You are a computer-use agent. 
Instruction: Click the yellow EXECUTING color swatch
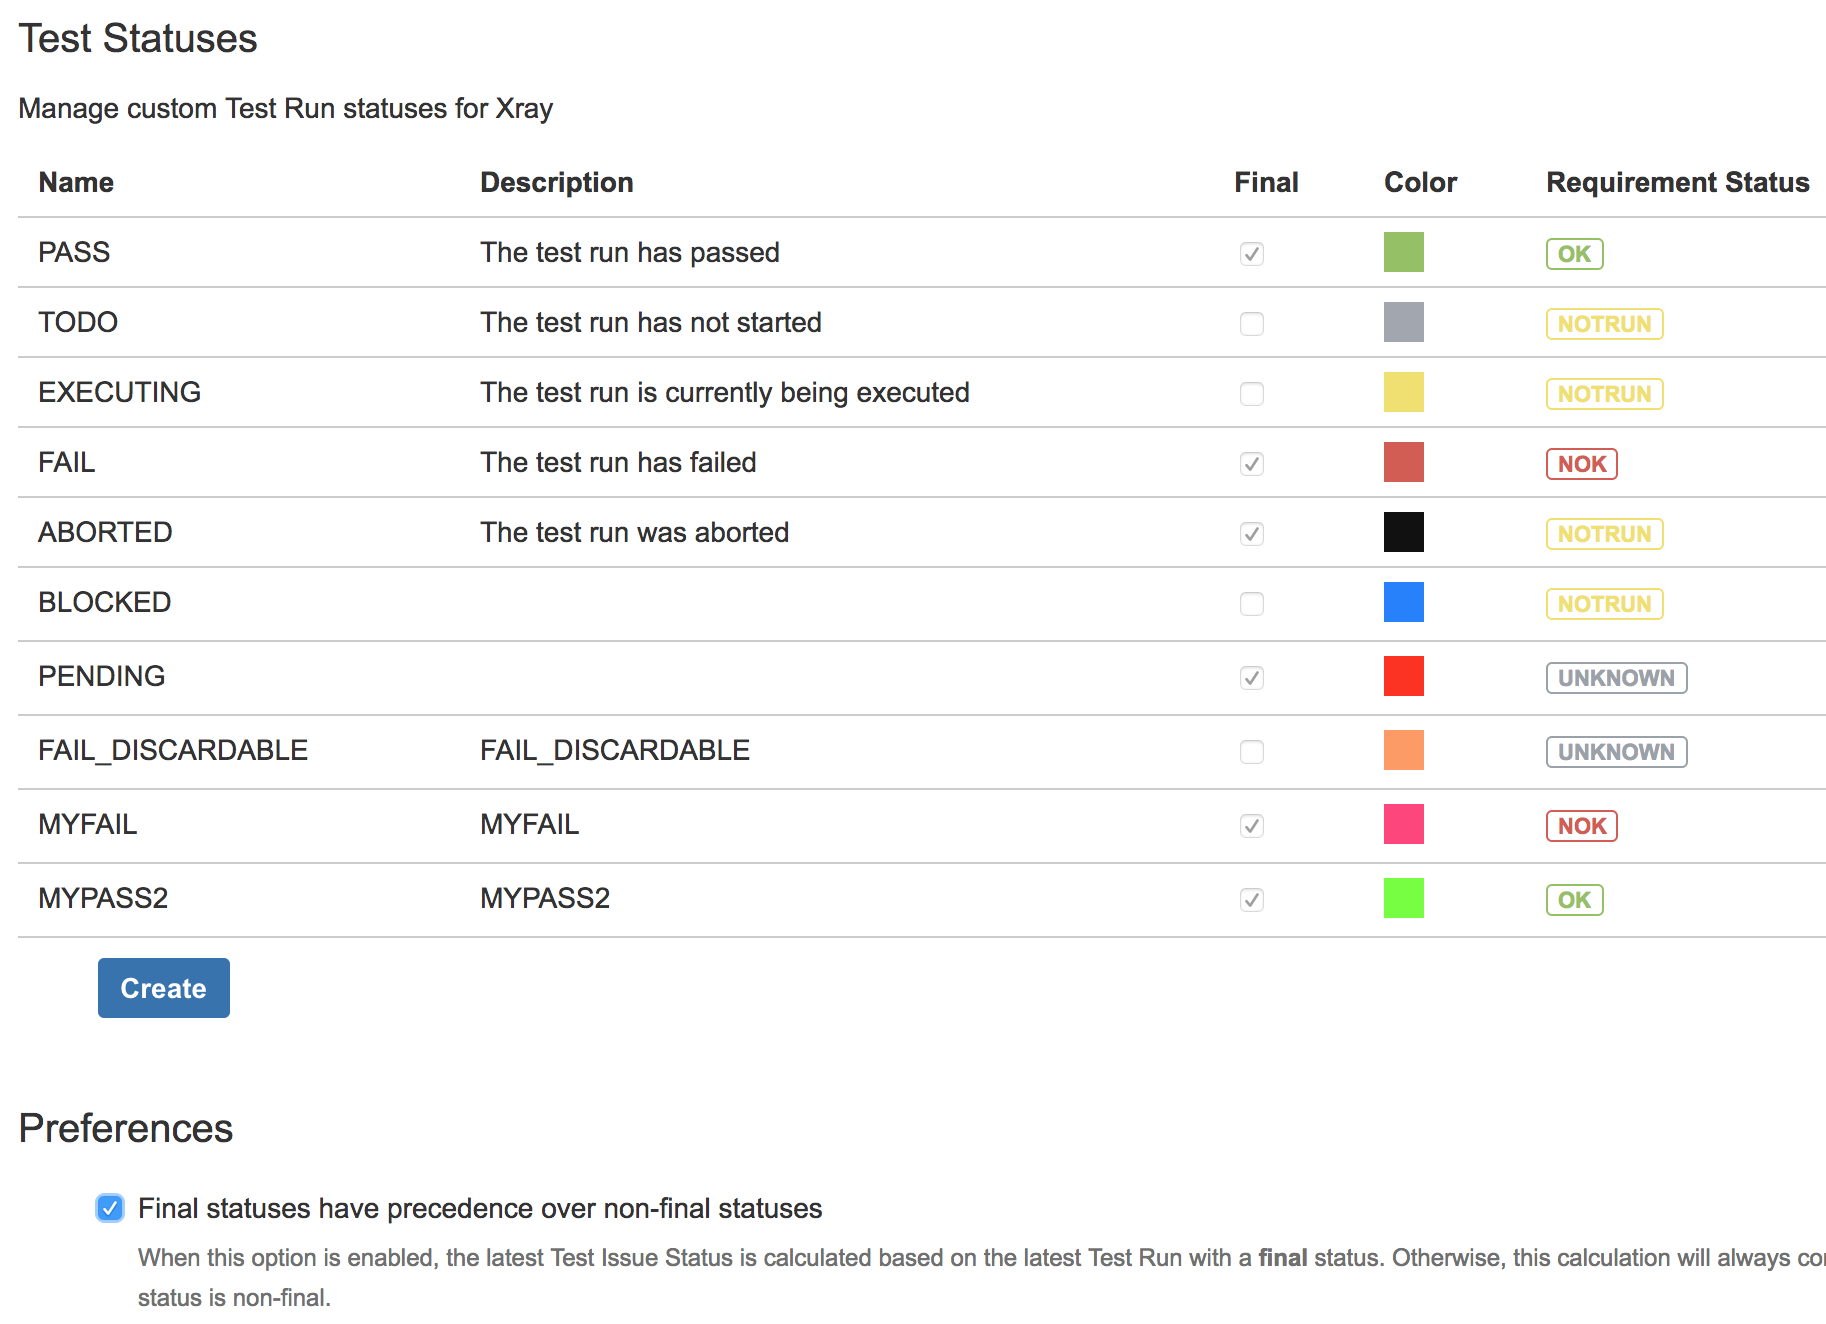point(1404,392)
